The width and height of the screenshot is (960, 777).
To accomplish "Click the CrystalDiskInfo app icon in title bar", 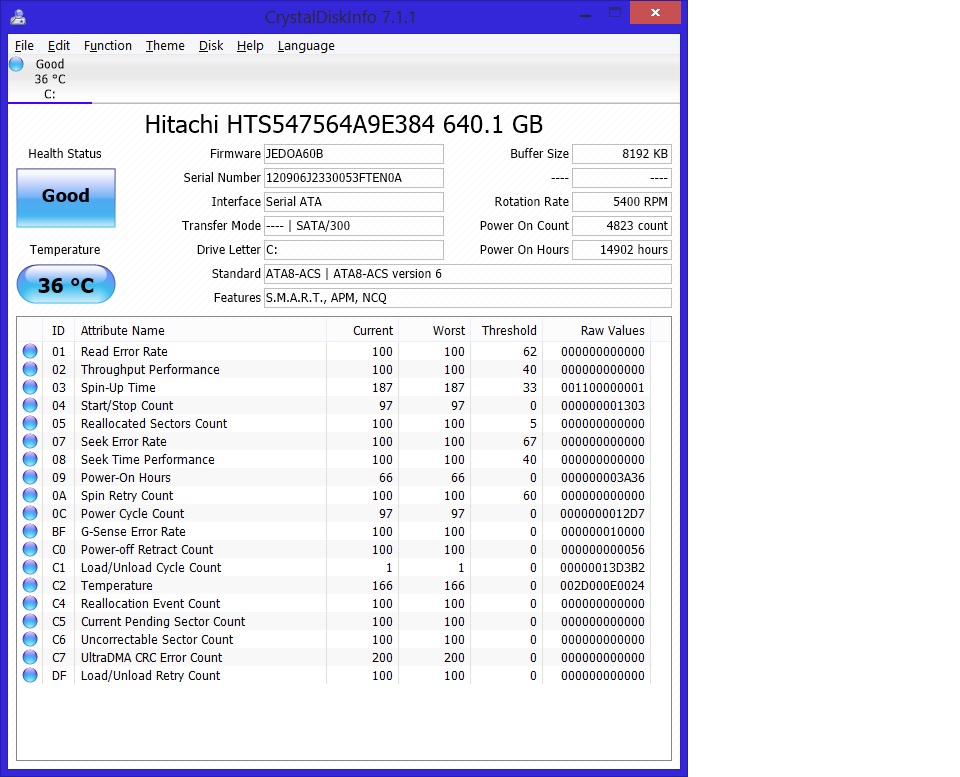I will (x=18, y=17).
